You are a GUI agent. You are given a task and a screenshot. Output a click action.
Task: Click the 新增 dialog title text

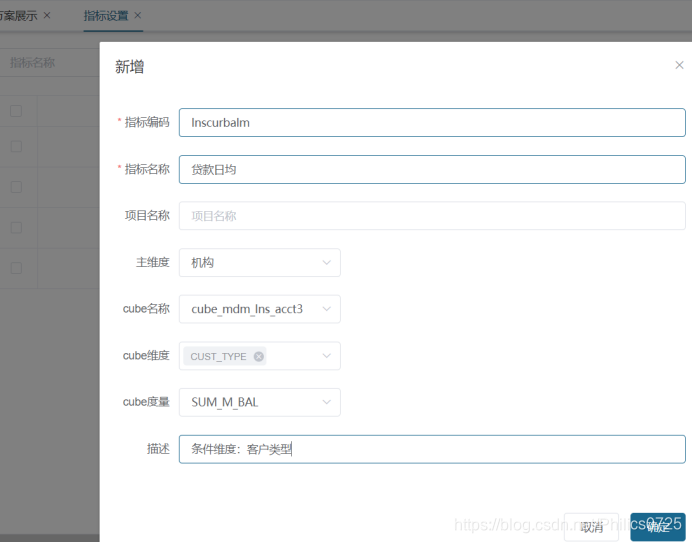[130, 67]
